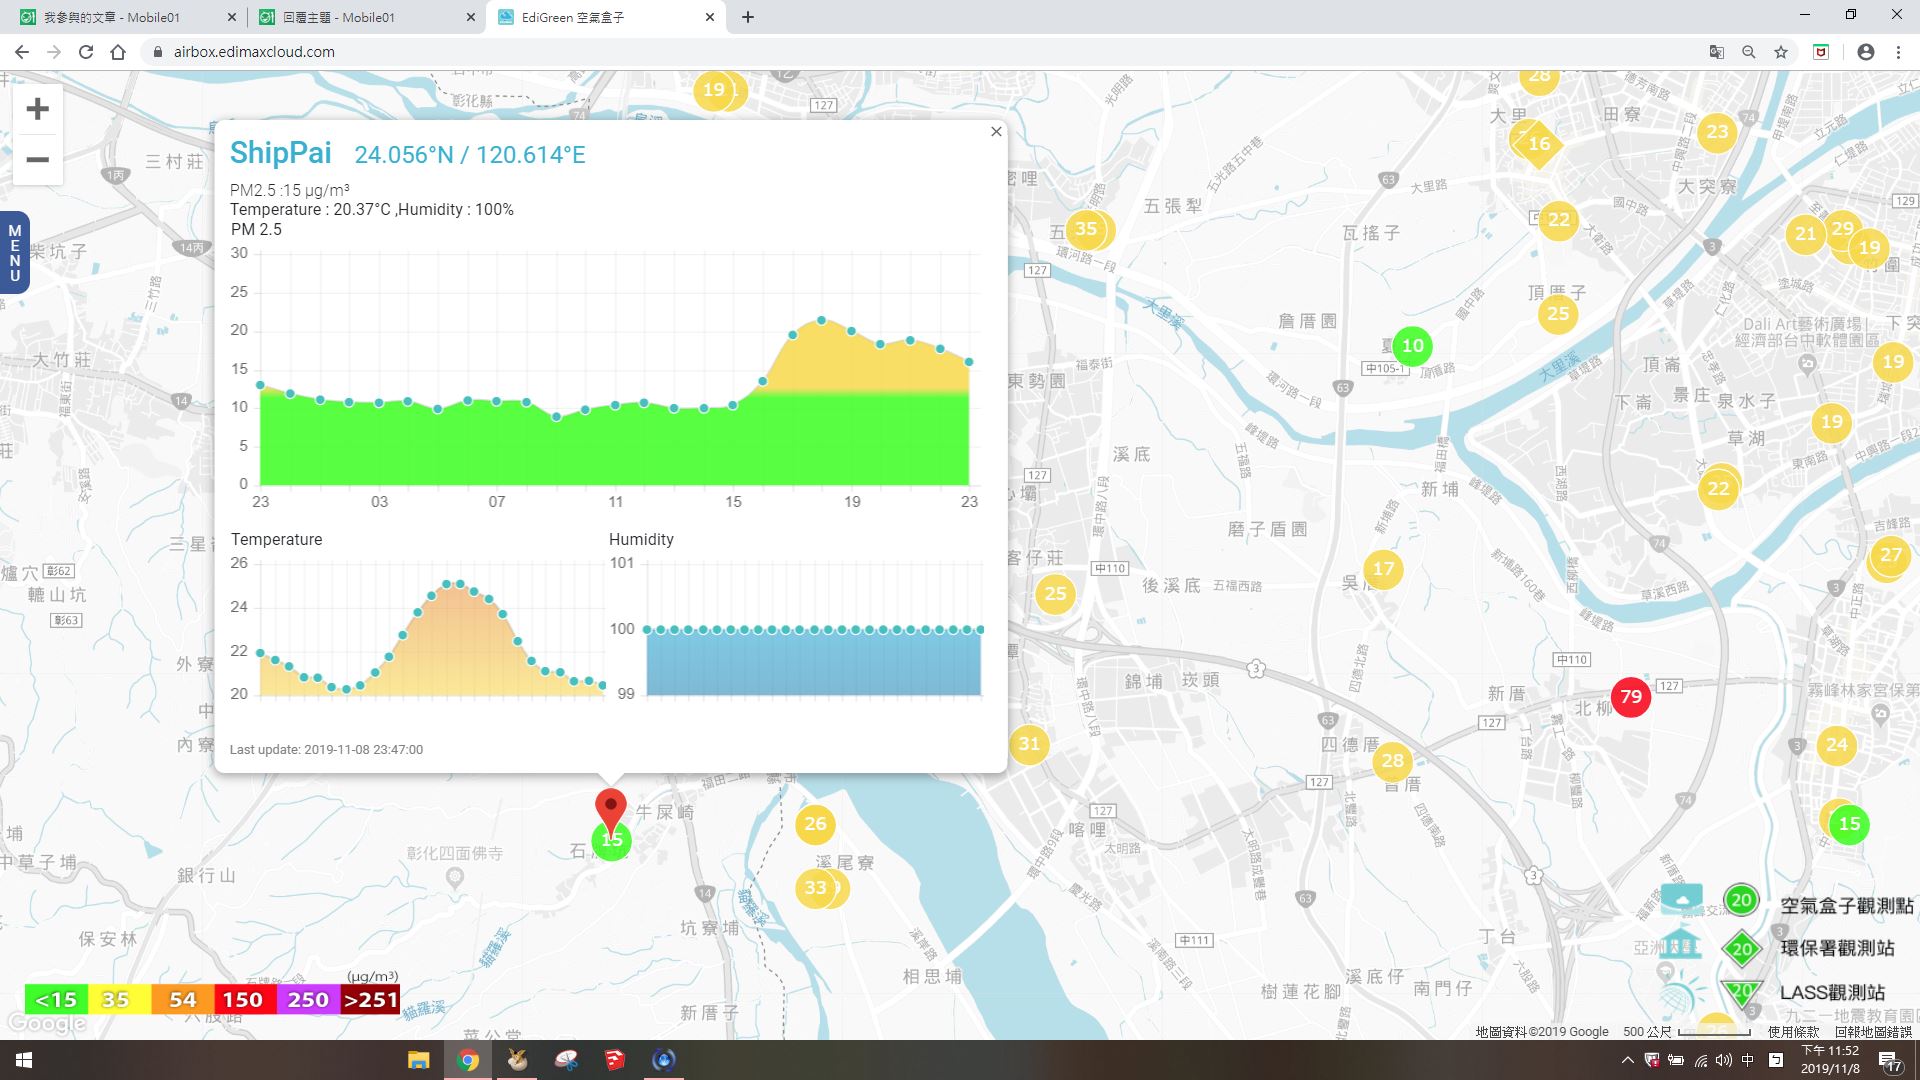Close the ShipPai info popup
The image size is (1920, 1080).
tap(996, 132)
